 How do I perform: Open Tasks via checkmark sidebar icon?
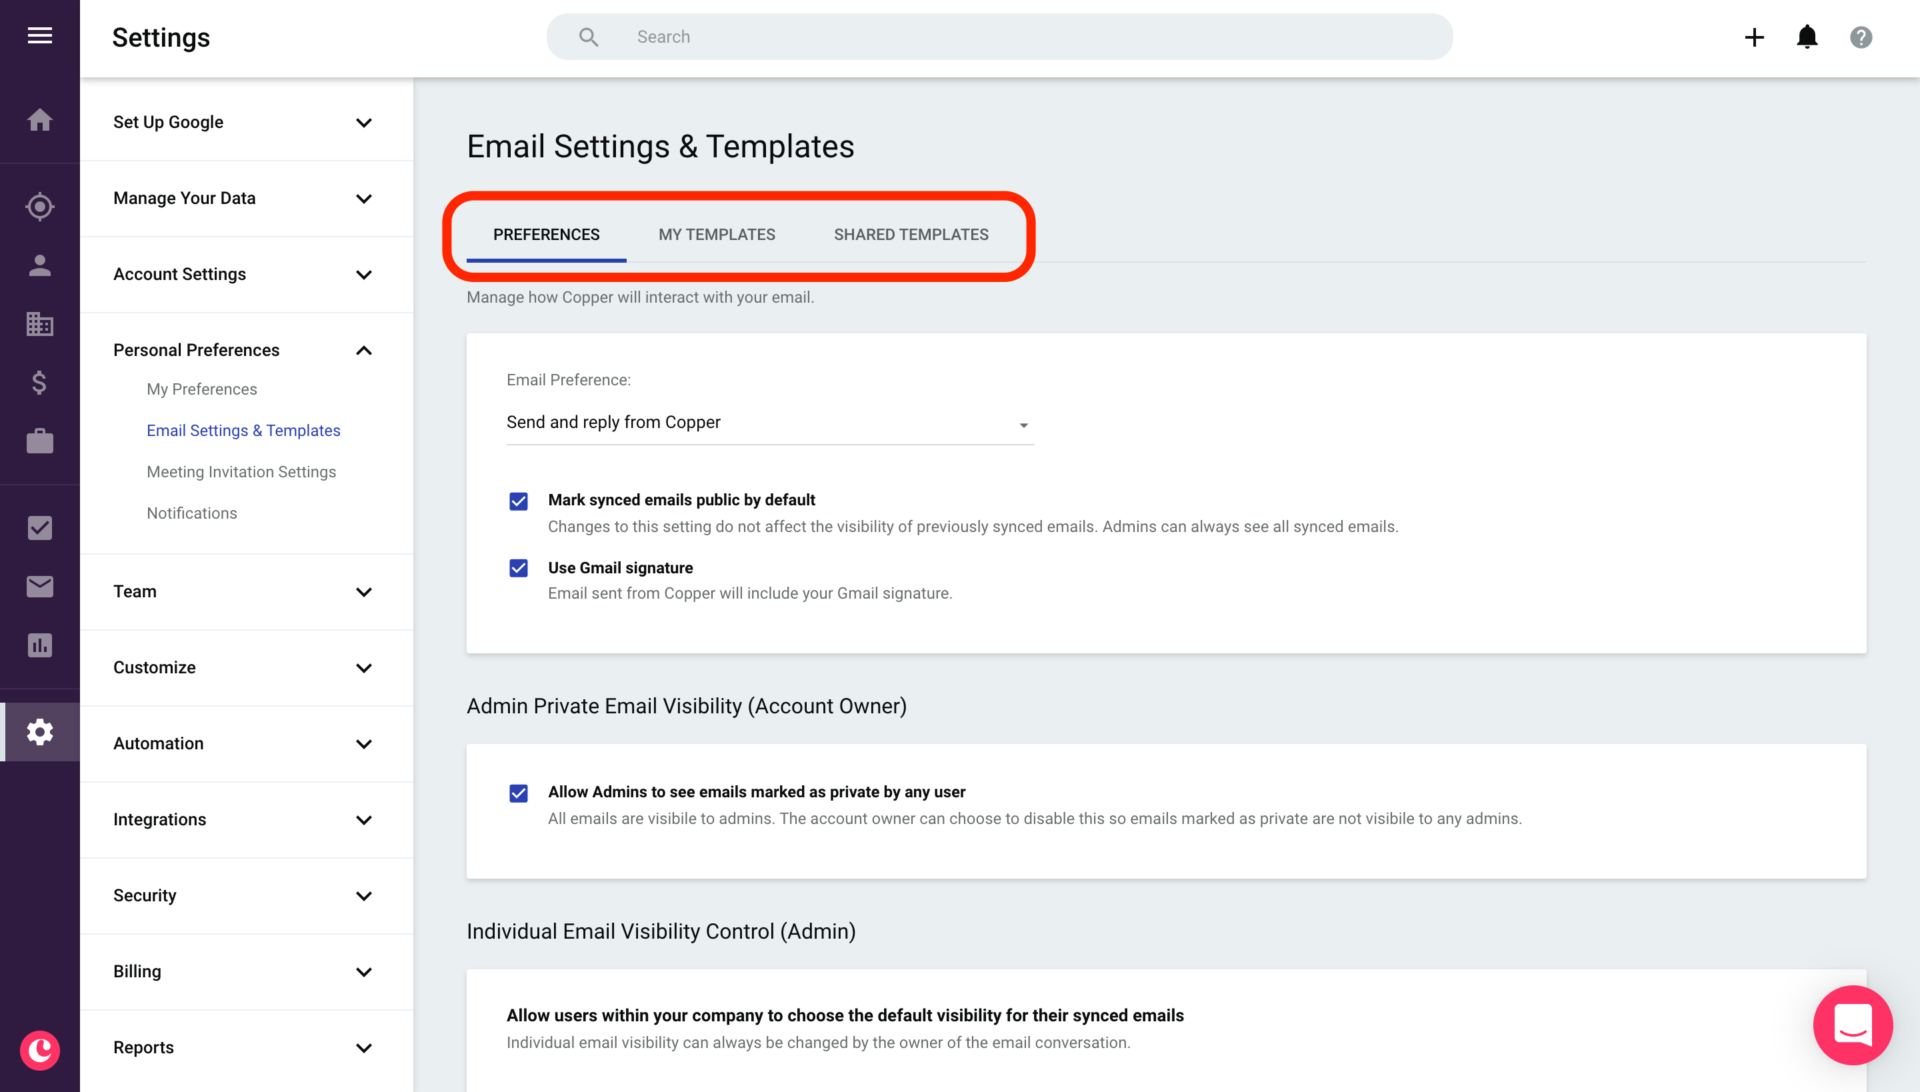(40, 528)
